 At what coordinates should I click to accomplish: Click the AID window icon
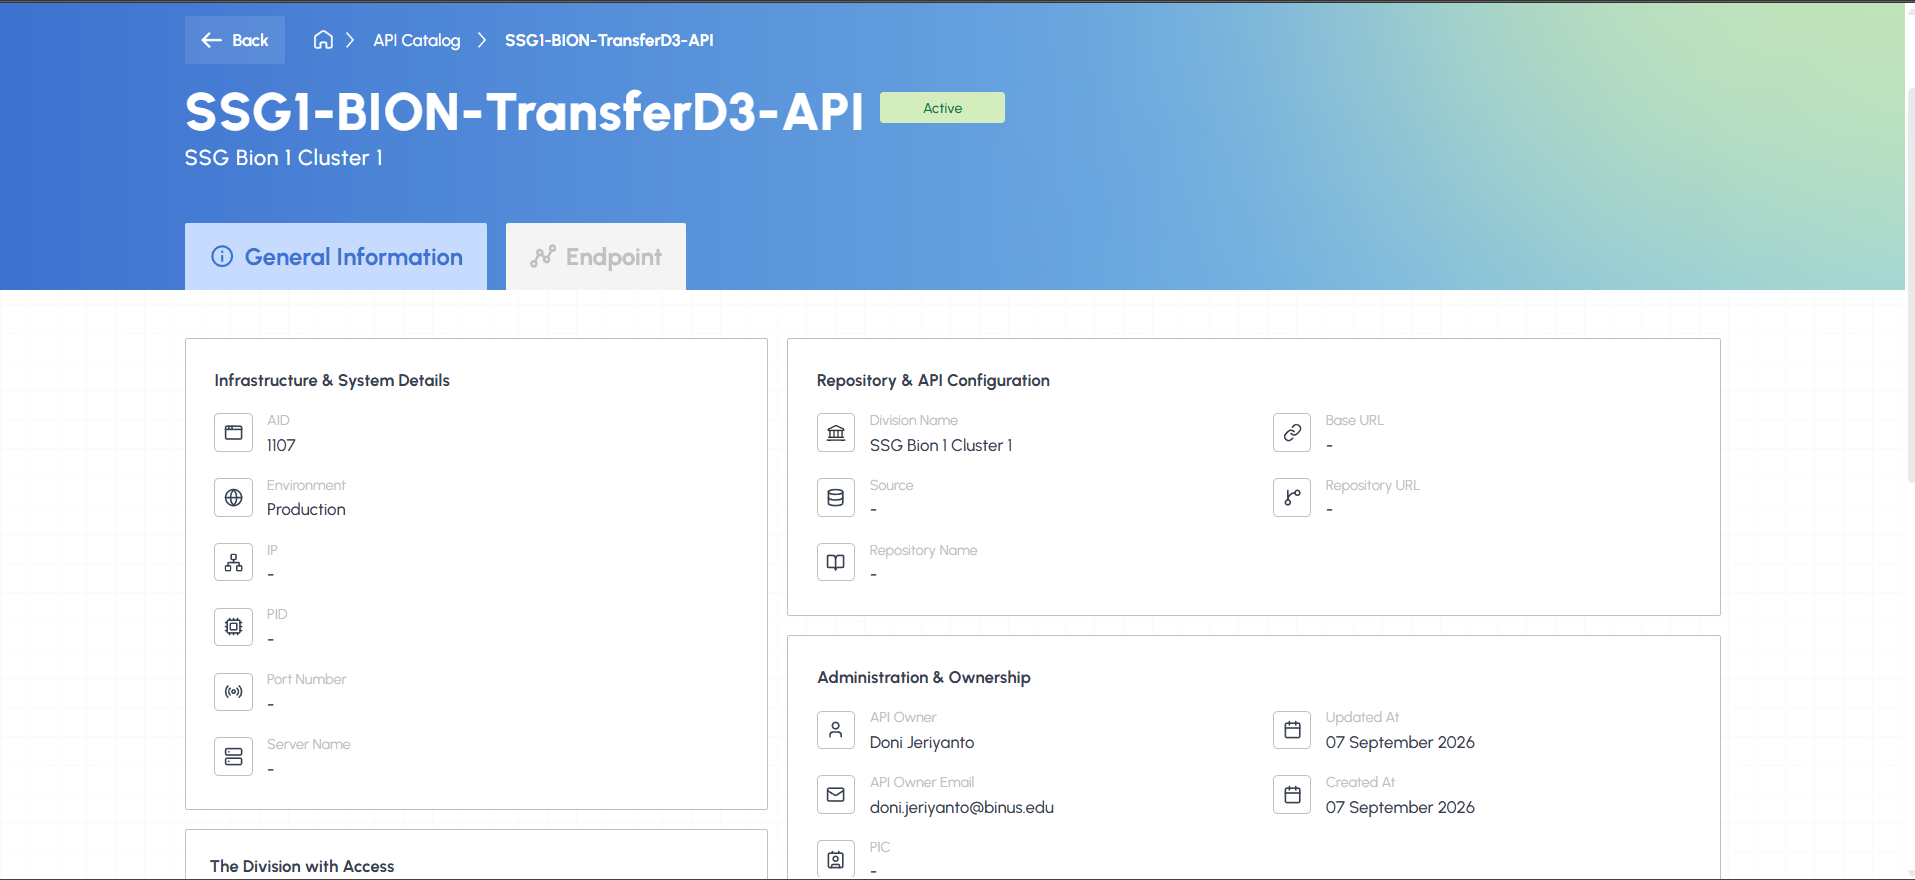[233, 433]
